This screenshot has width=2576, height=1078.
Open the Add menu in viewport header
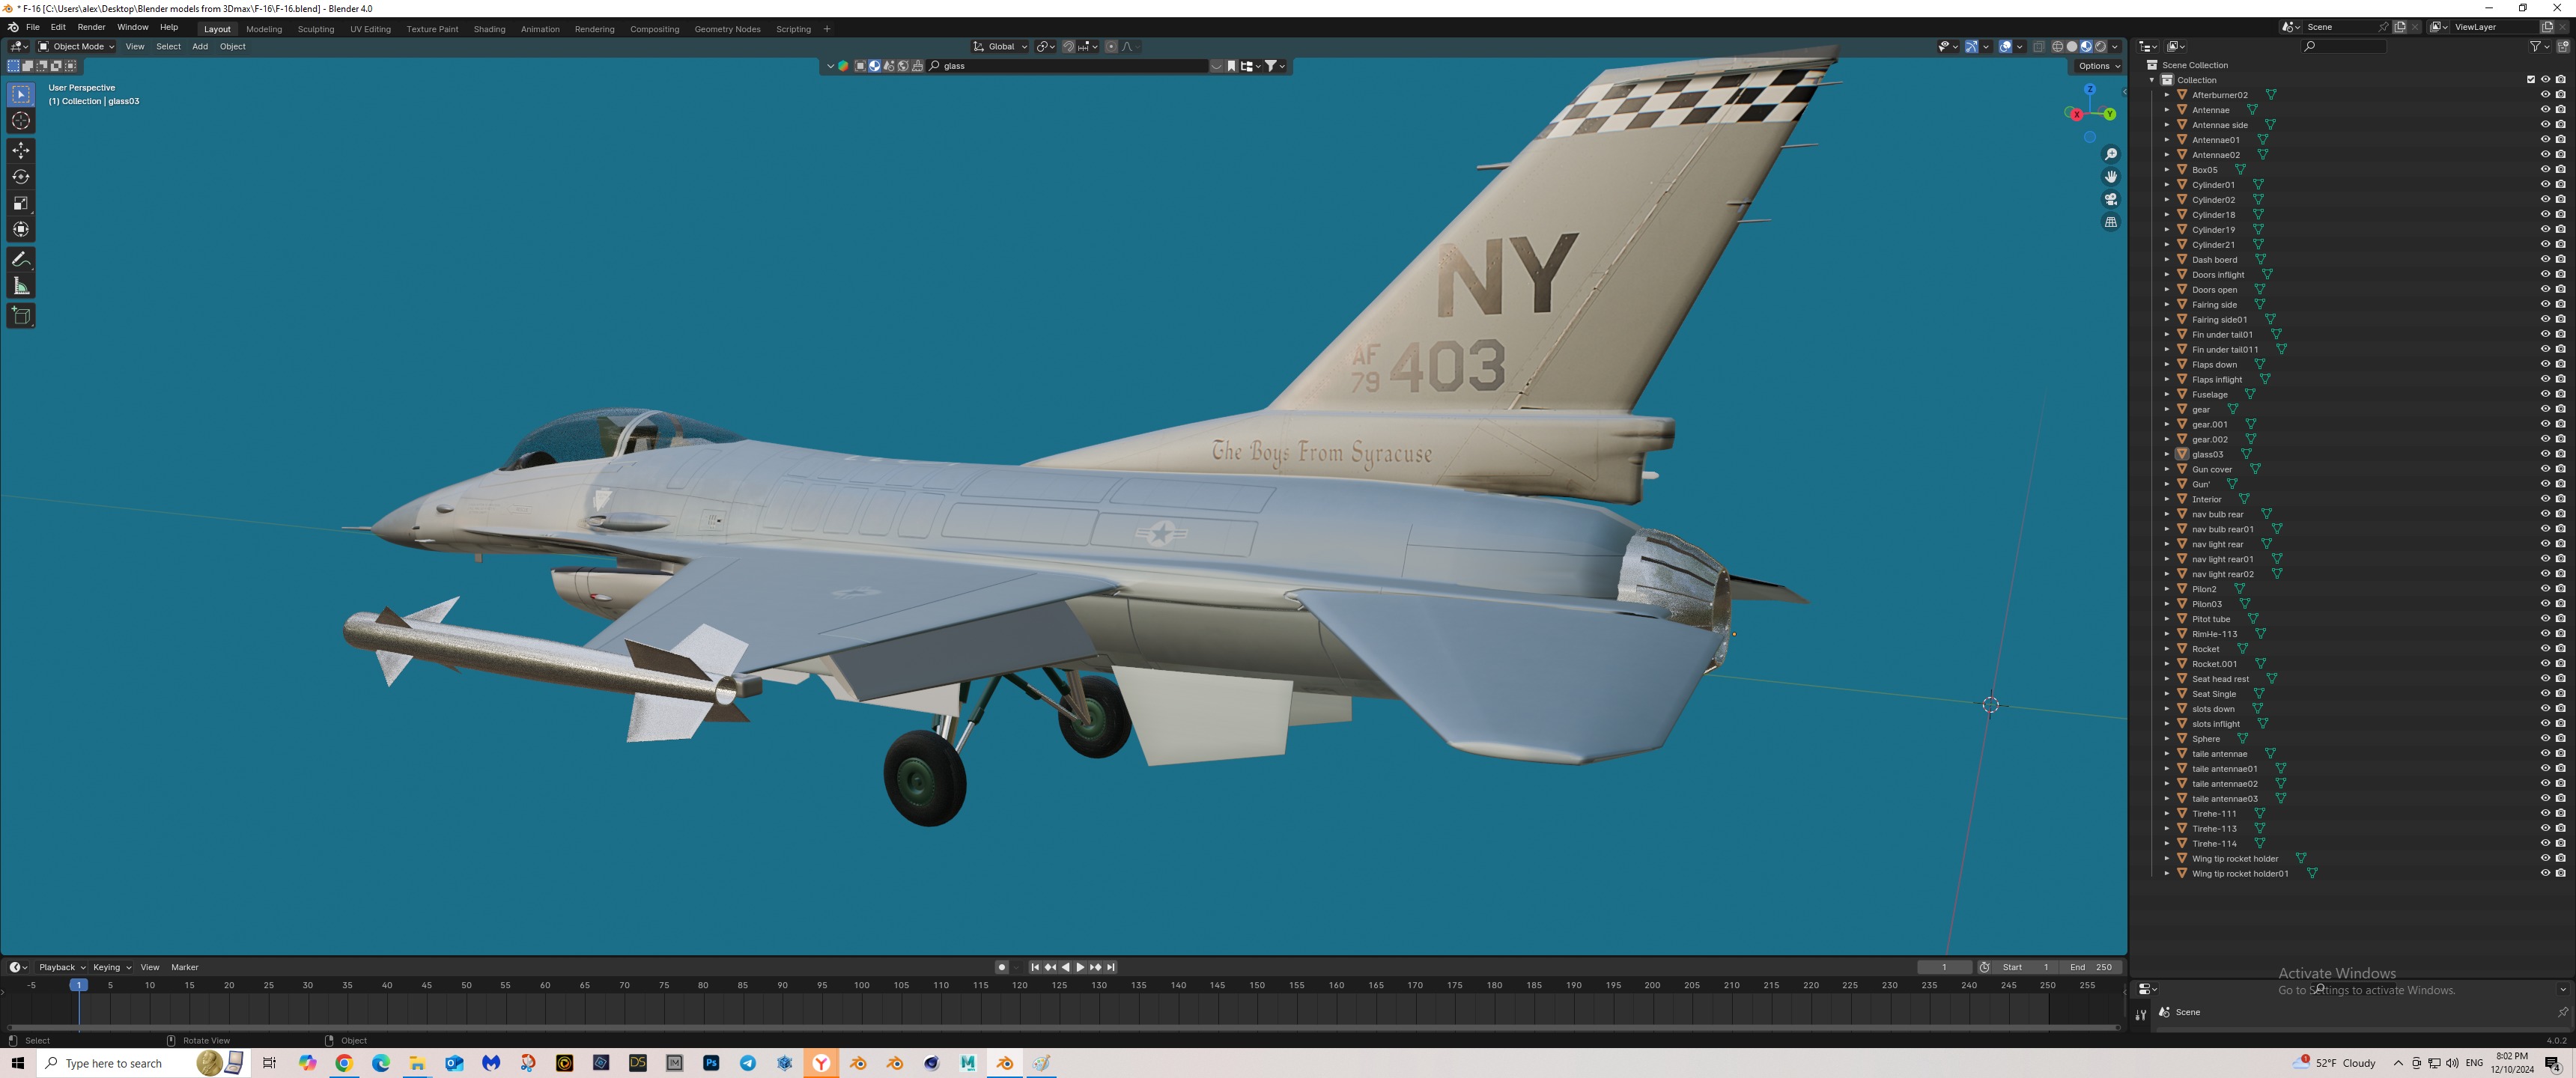[x=200, y=46]
